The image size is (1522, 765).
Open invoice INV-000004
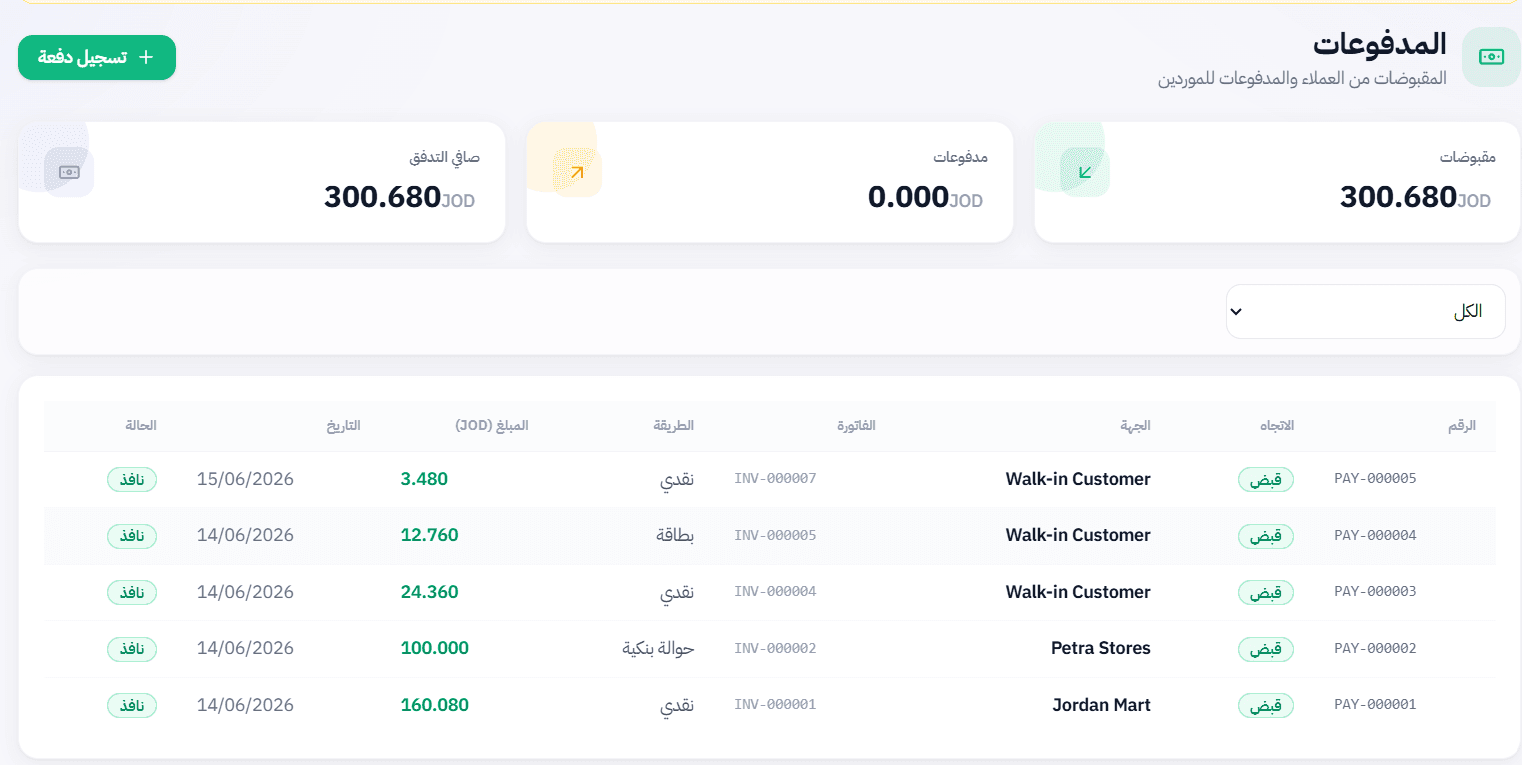775,592
